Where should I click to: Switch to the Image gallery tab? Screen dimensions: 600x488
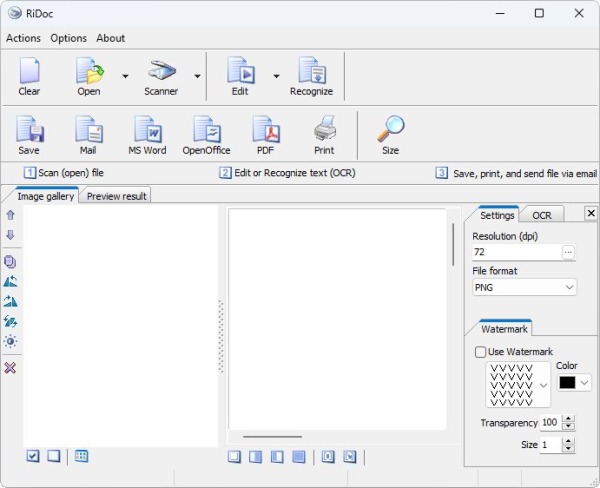click(46, 196)
